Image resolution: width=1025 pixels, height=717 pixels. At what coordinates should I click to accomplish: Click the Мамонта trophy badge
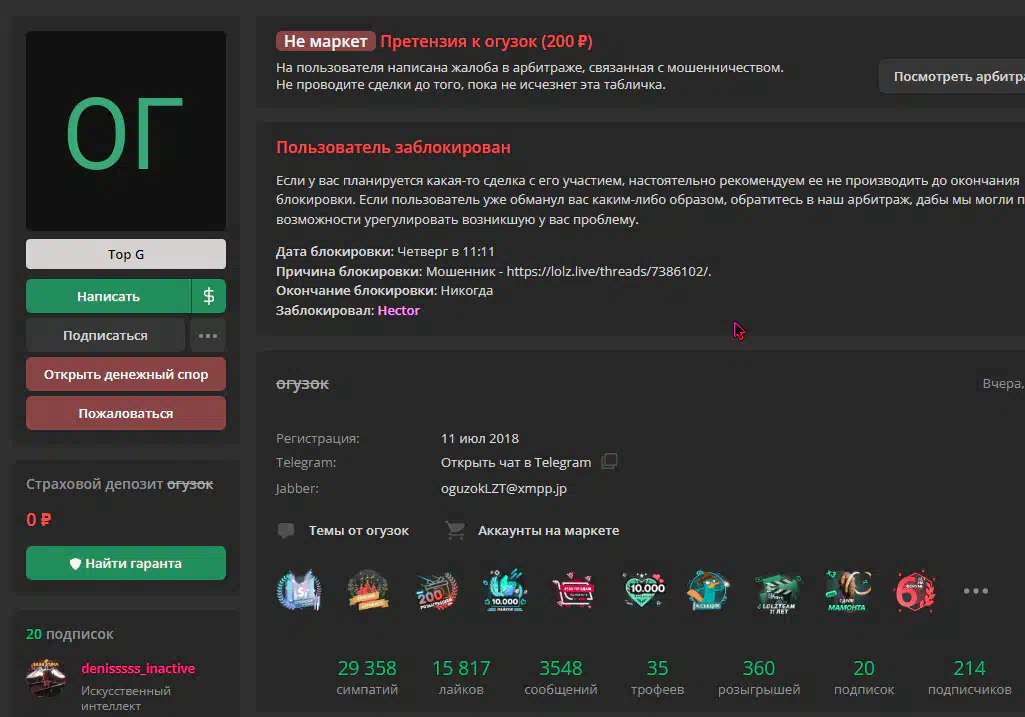tap(846, 591)
